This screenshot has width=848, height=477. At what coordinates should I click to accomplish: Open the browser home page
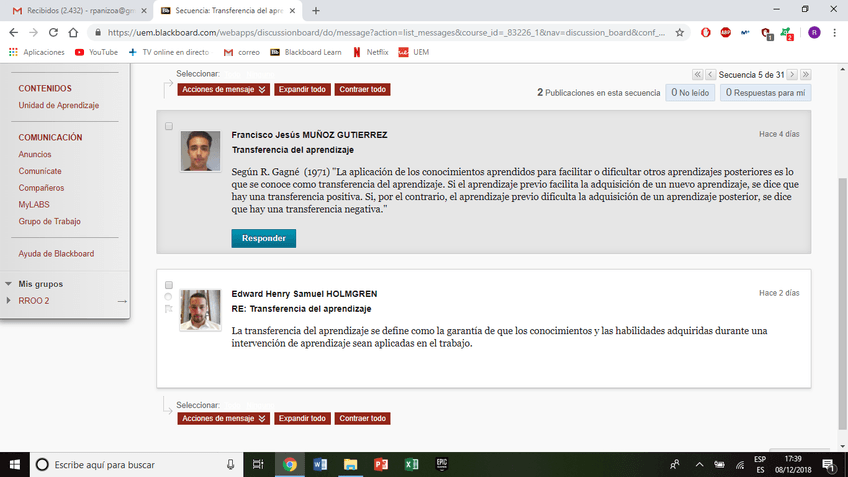pos(73,32)
